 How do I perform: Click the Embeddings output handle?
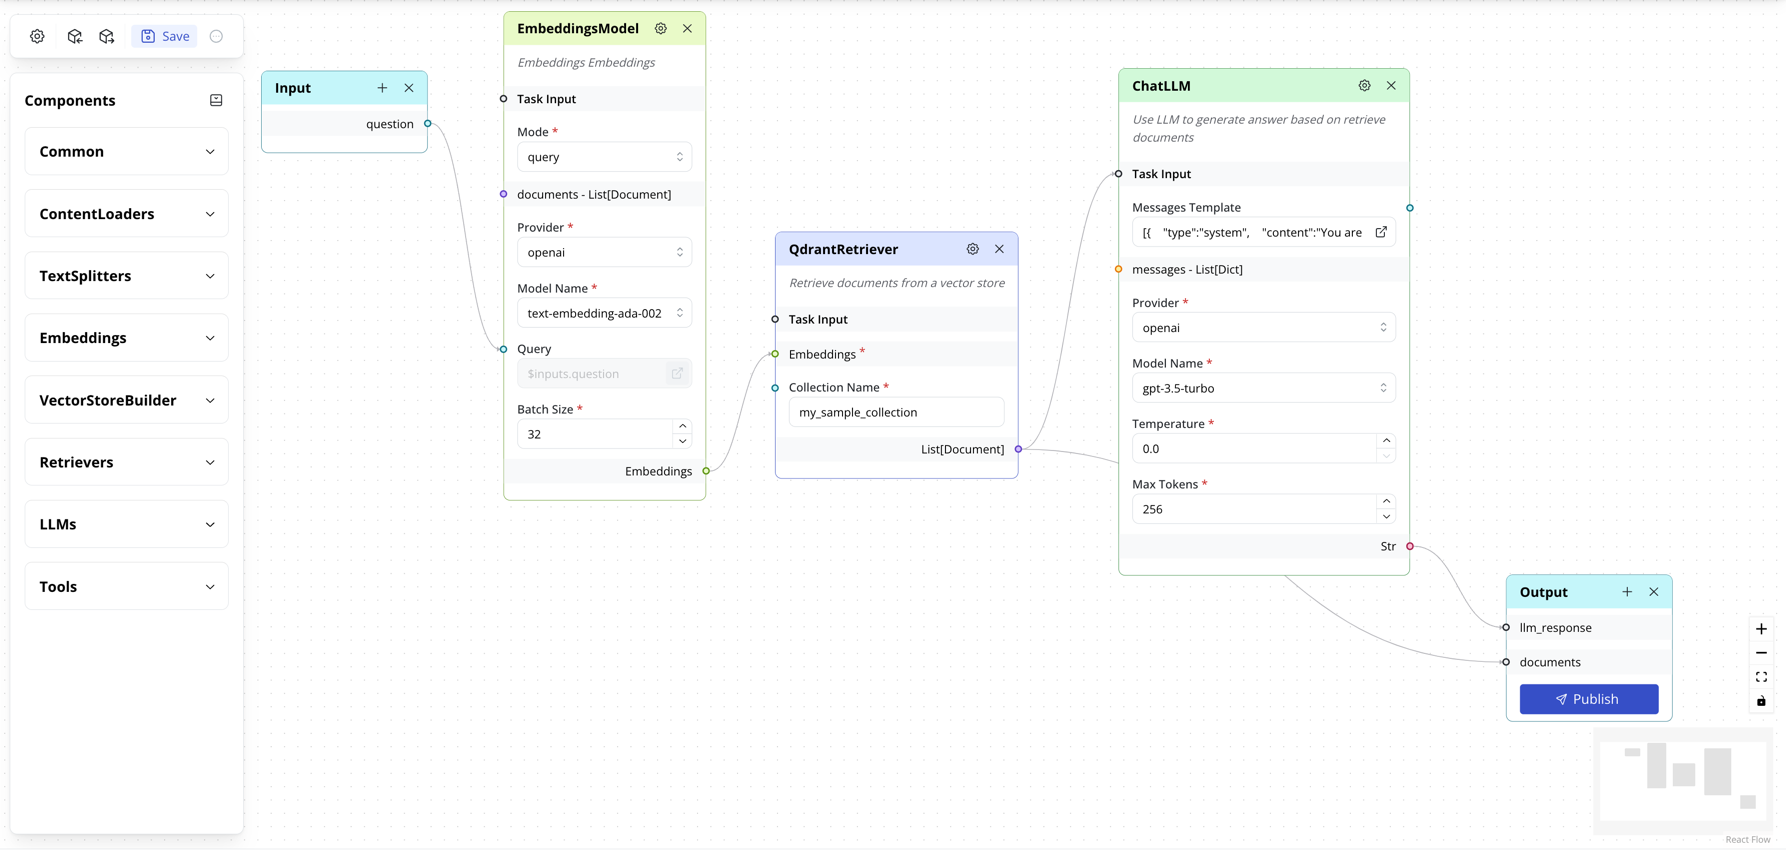[x=706, y=471]
